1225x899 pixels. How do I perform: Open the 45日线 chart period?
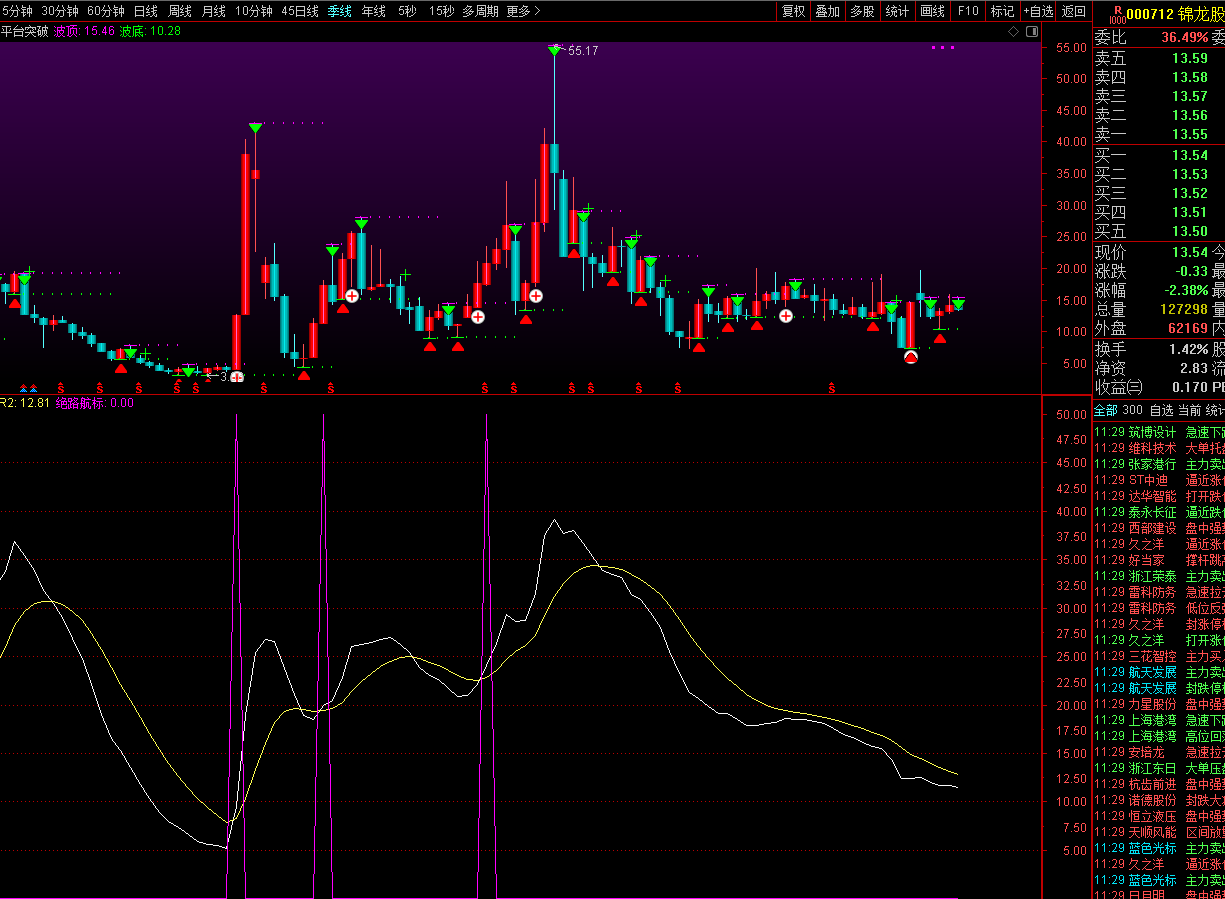click(x=300, y=11)
